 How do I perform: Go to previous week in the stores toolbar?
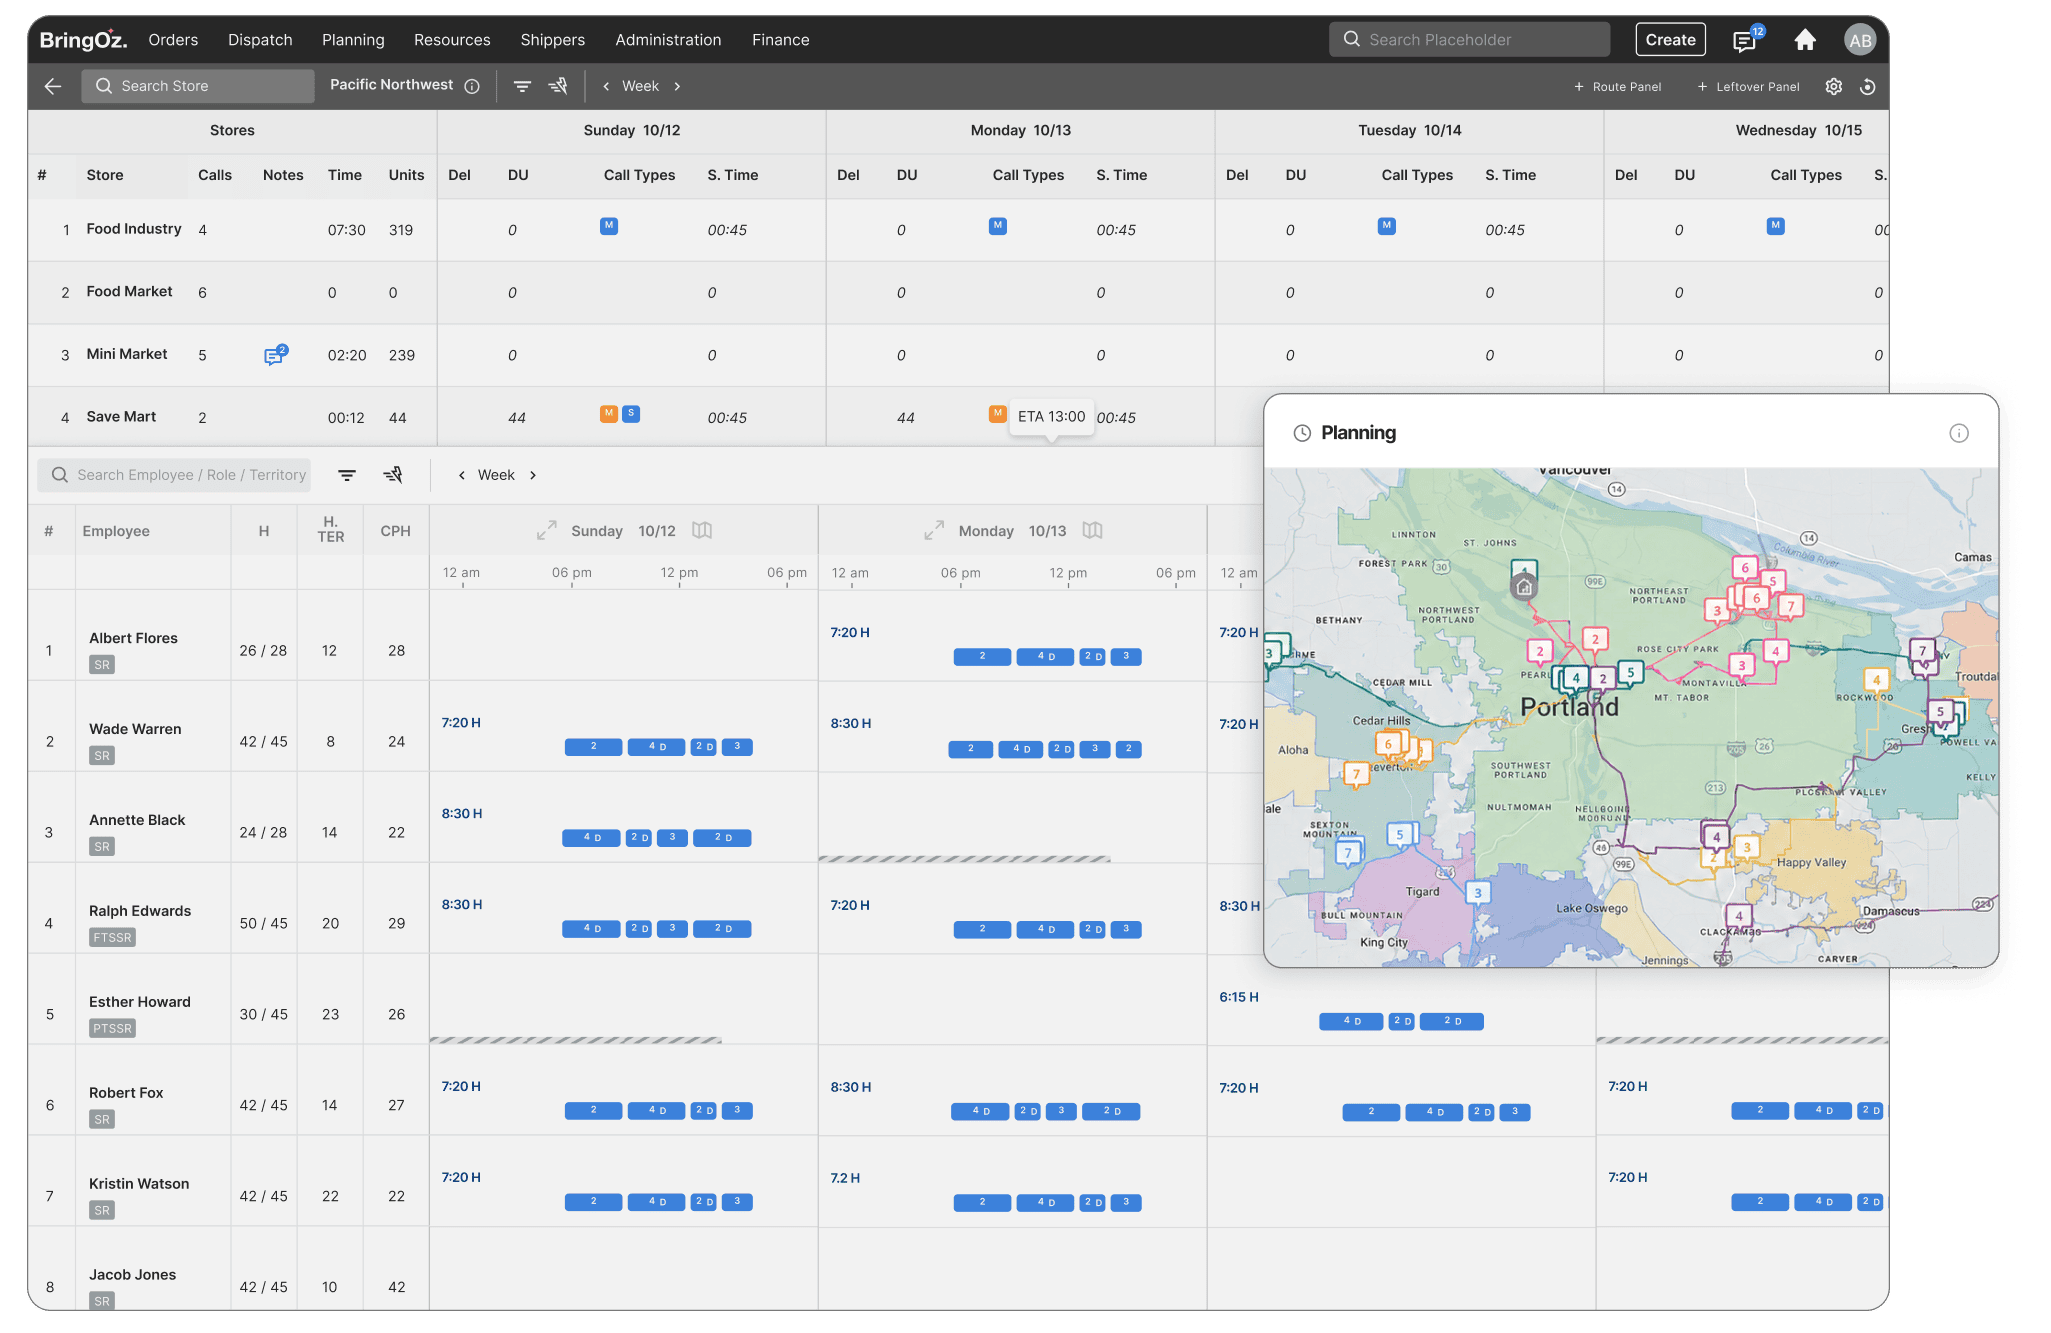(606, 86)
